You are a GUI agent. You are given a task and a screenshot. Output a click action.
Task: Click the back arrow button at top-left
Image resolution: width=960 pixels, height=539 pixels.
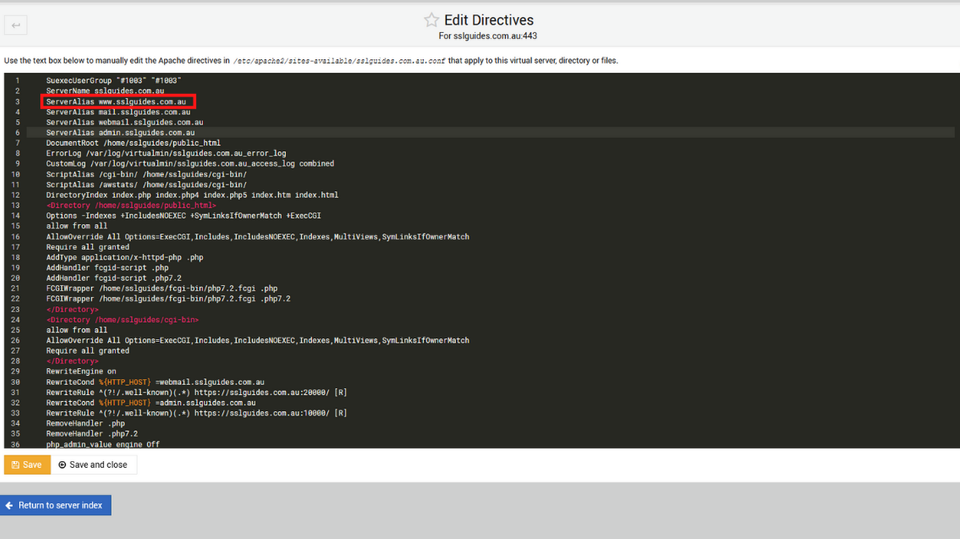pos(16,25)
